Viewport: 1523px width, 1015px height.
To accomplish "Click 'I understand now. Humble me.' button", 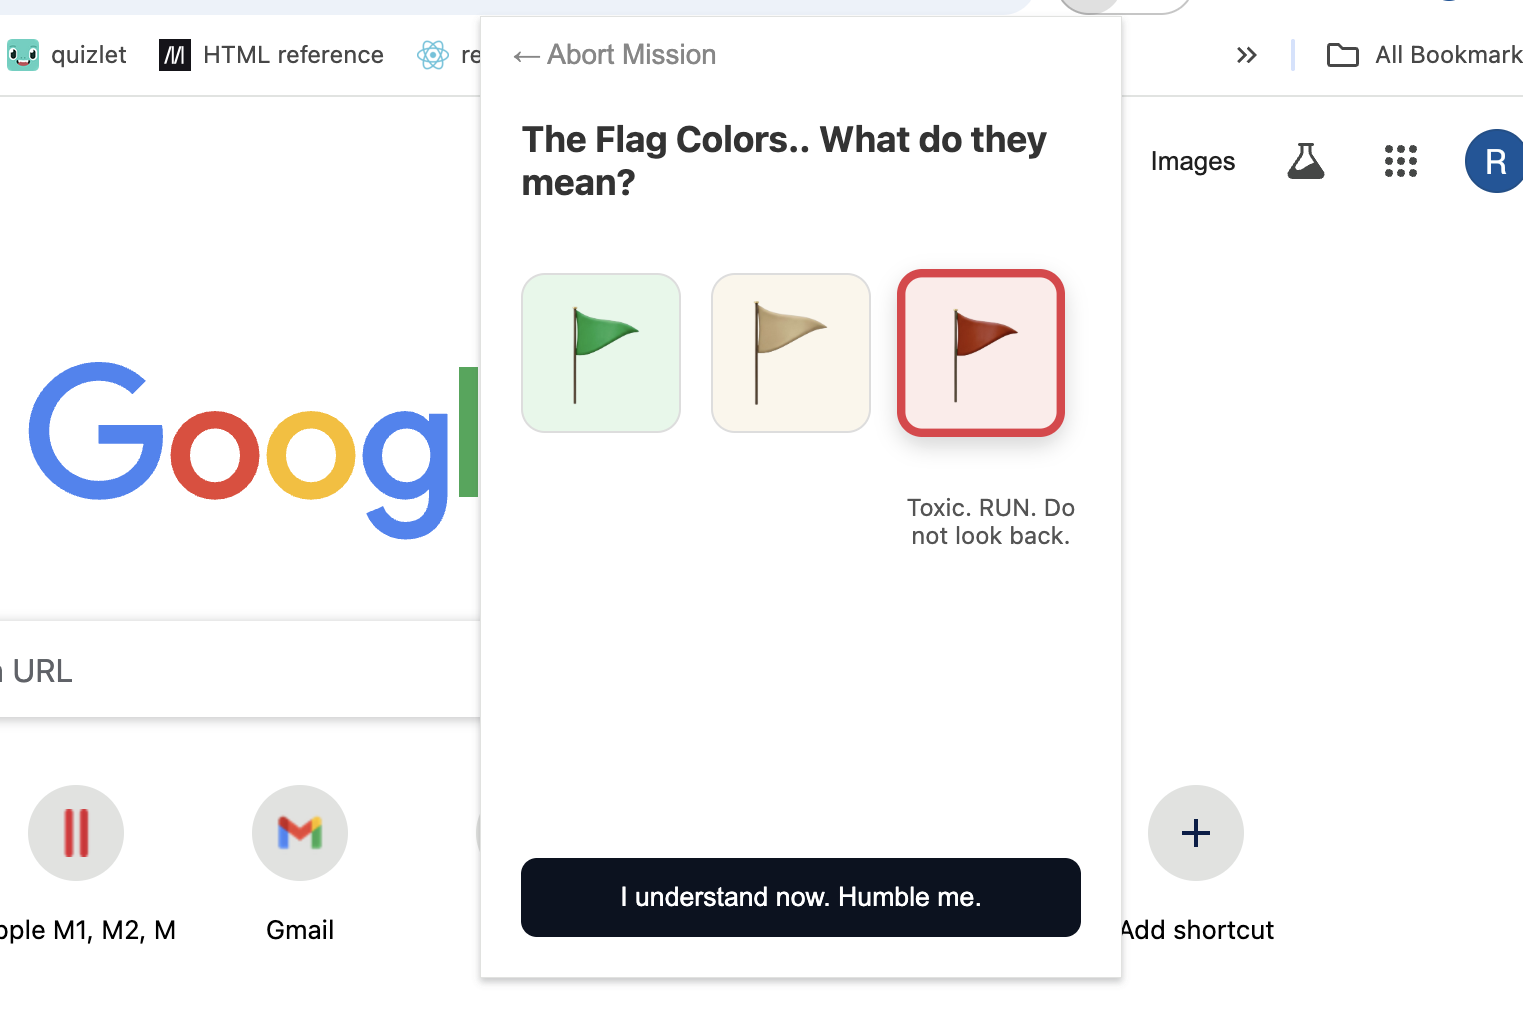I will pos(801,897).
